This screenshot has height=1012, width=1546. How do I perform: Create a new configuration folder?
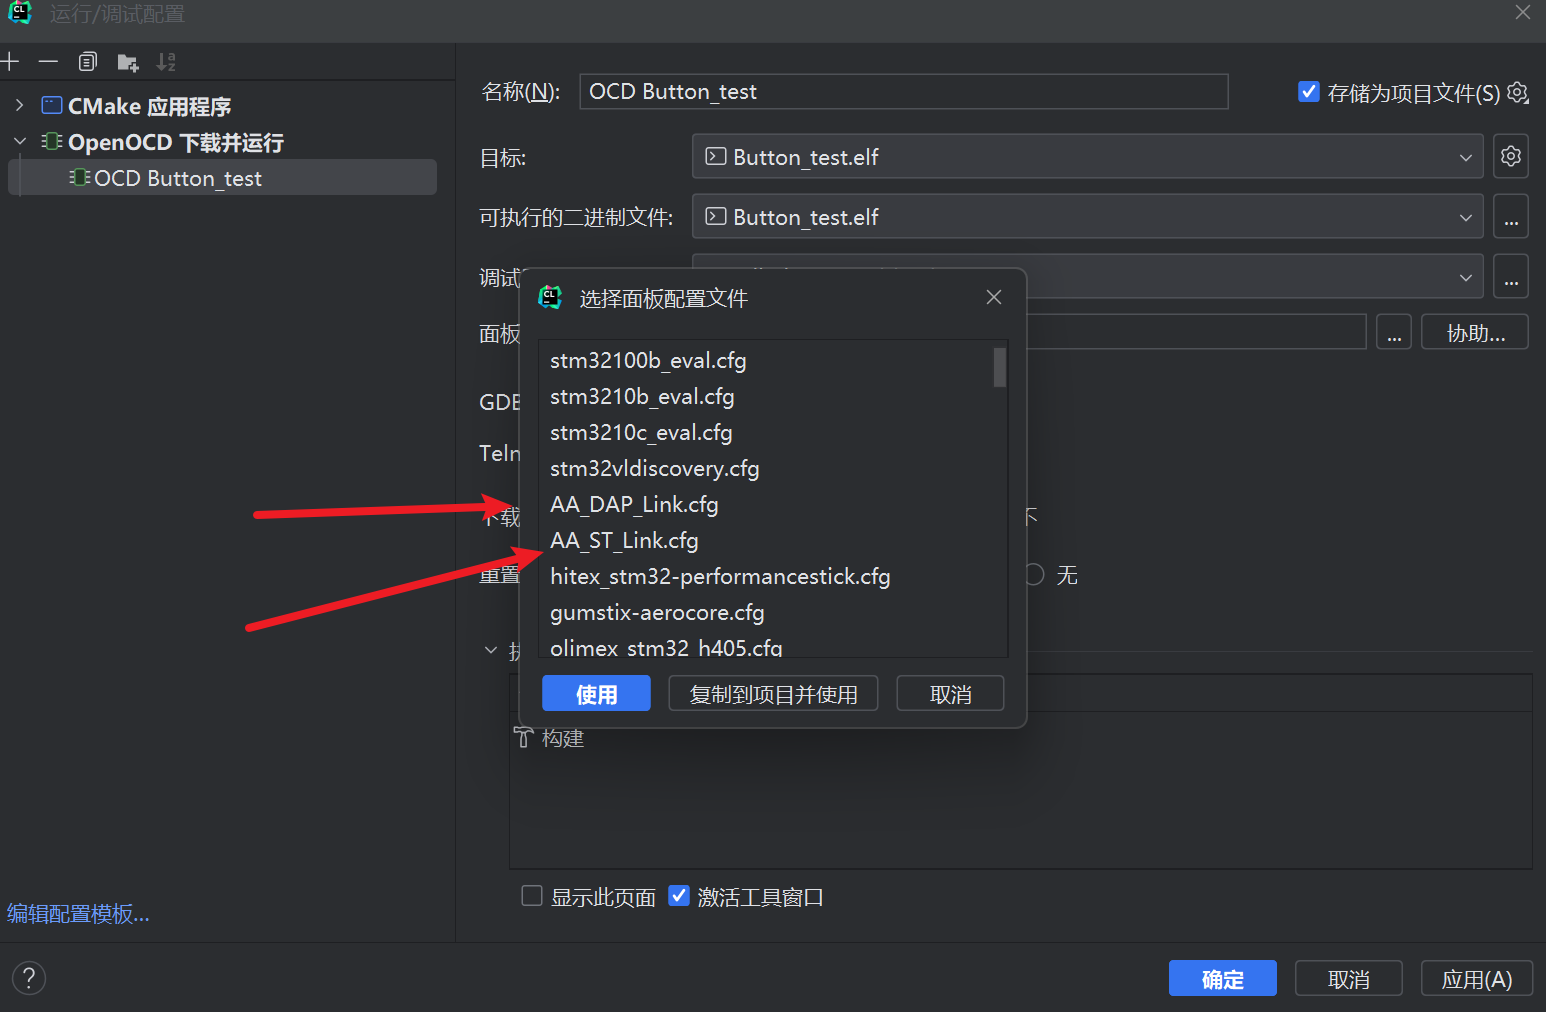[x=127, y=63]
